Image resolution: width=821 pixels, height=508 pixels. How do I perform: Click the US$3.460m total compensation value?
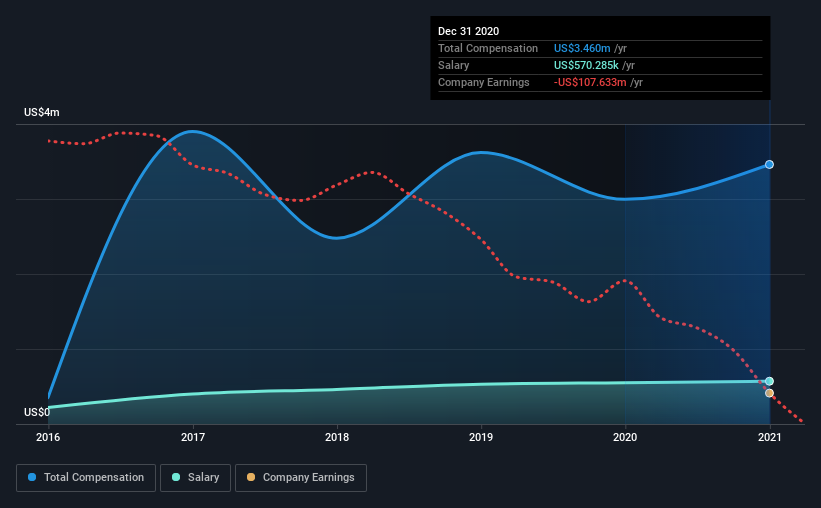coord(582,48)
